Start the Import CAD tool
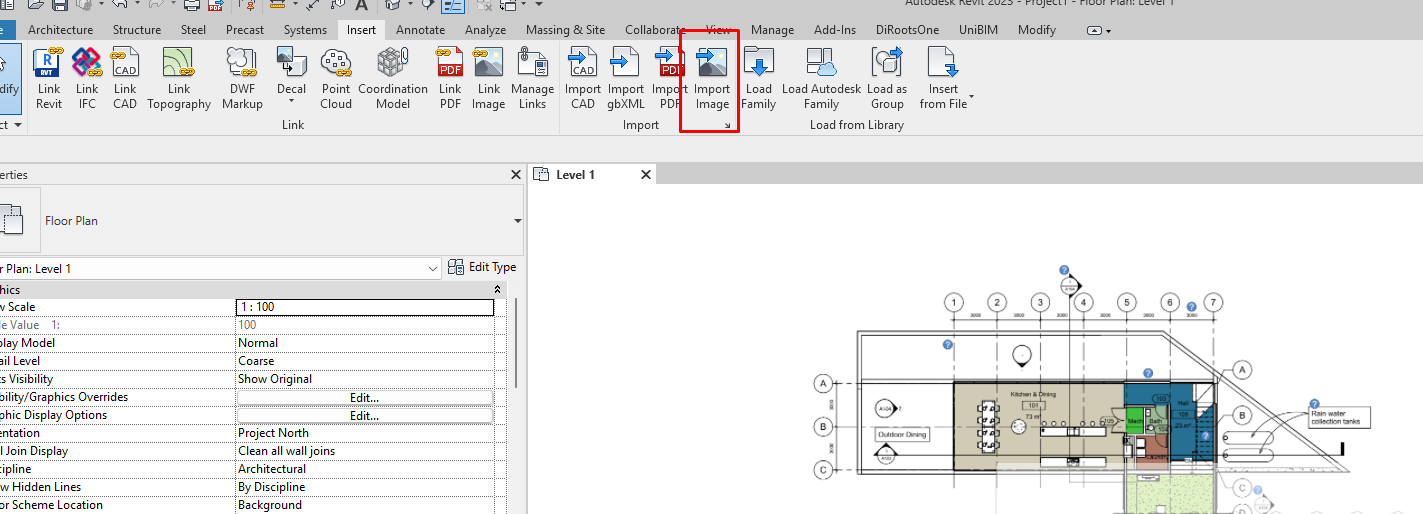The width and height of the screenshot is (1423, 514). (x=583, y=78)
